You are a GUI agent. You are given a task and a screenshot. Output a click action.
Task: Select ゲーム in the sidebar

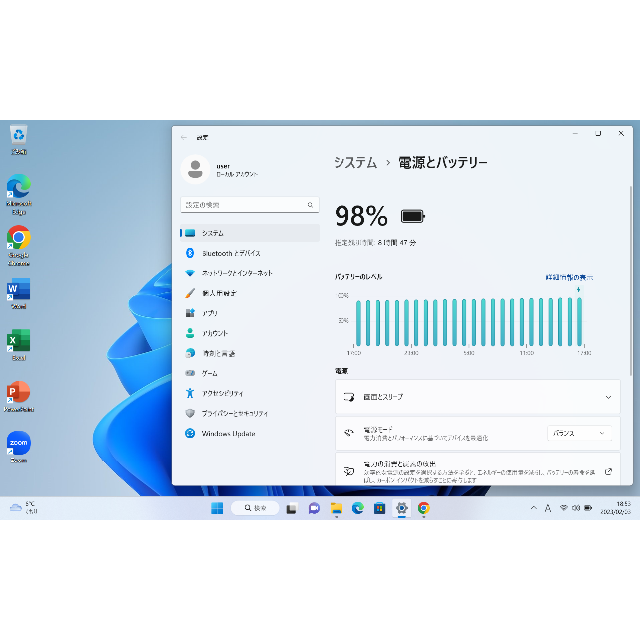[x=250, y=373]
